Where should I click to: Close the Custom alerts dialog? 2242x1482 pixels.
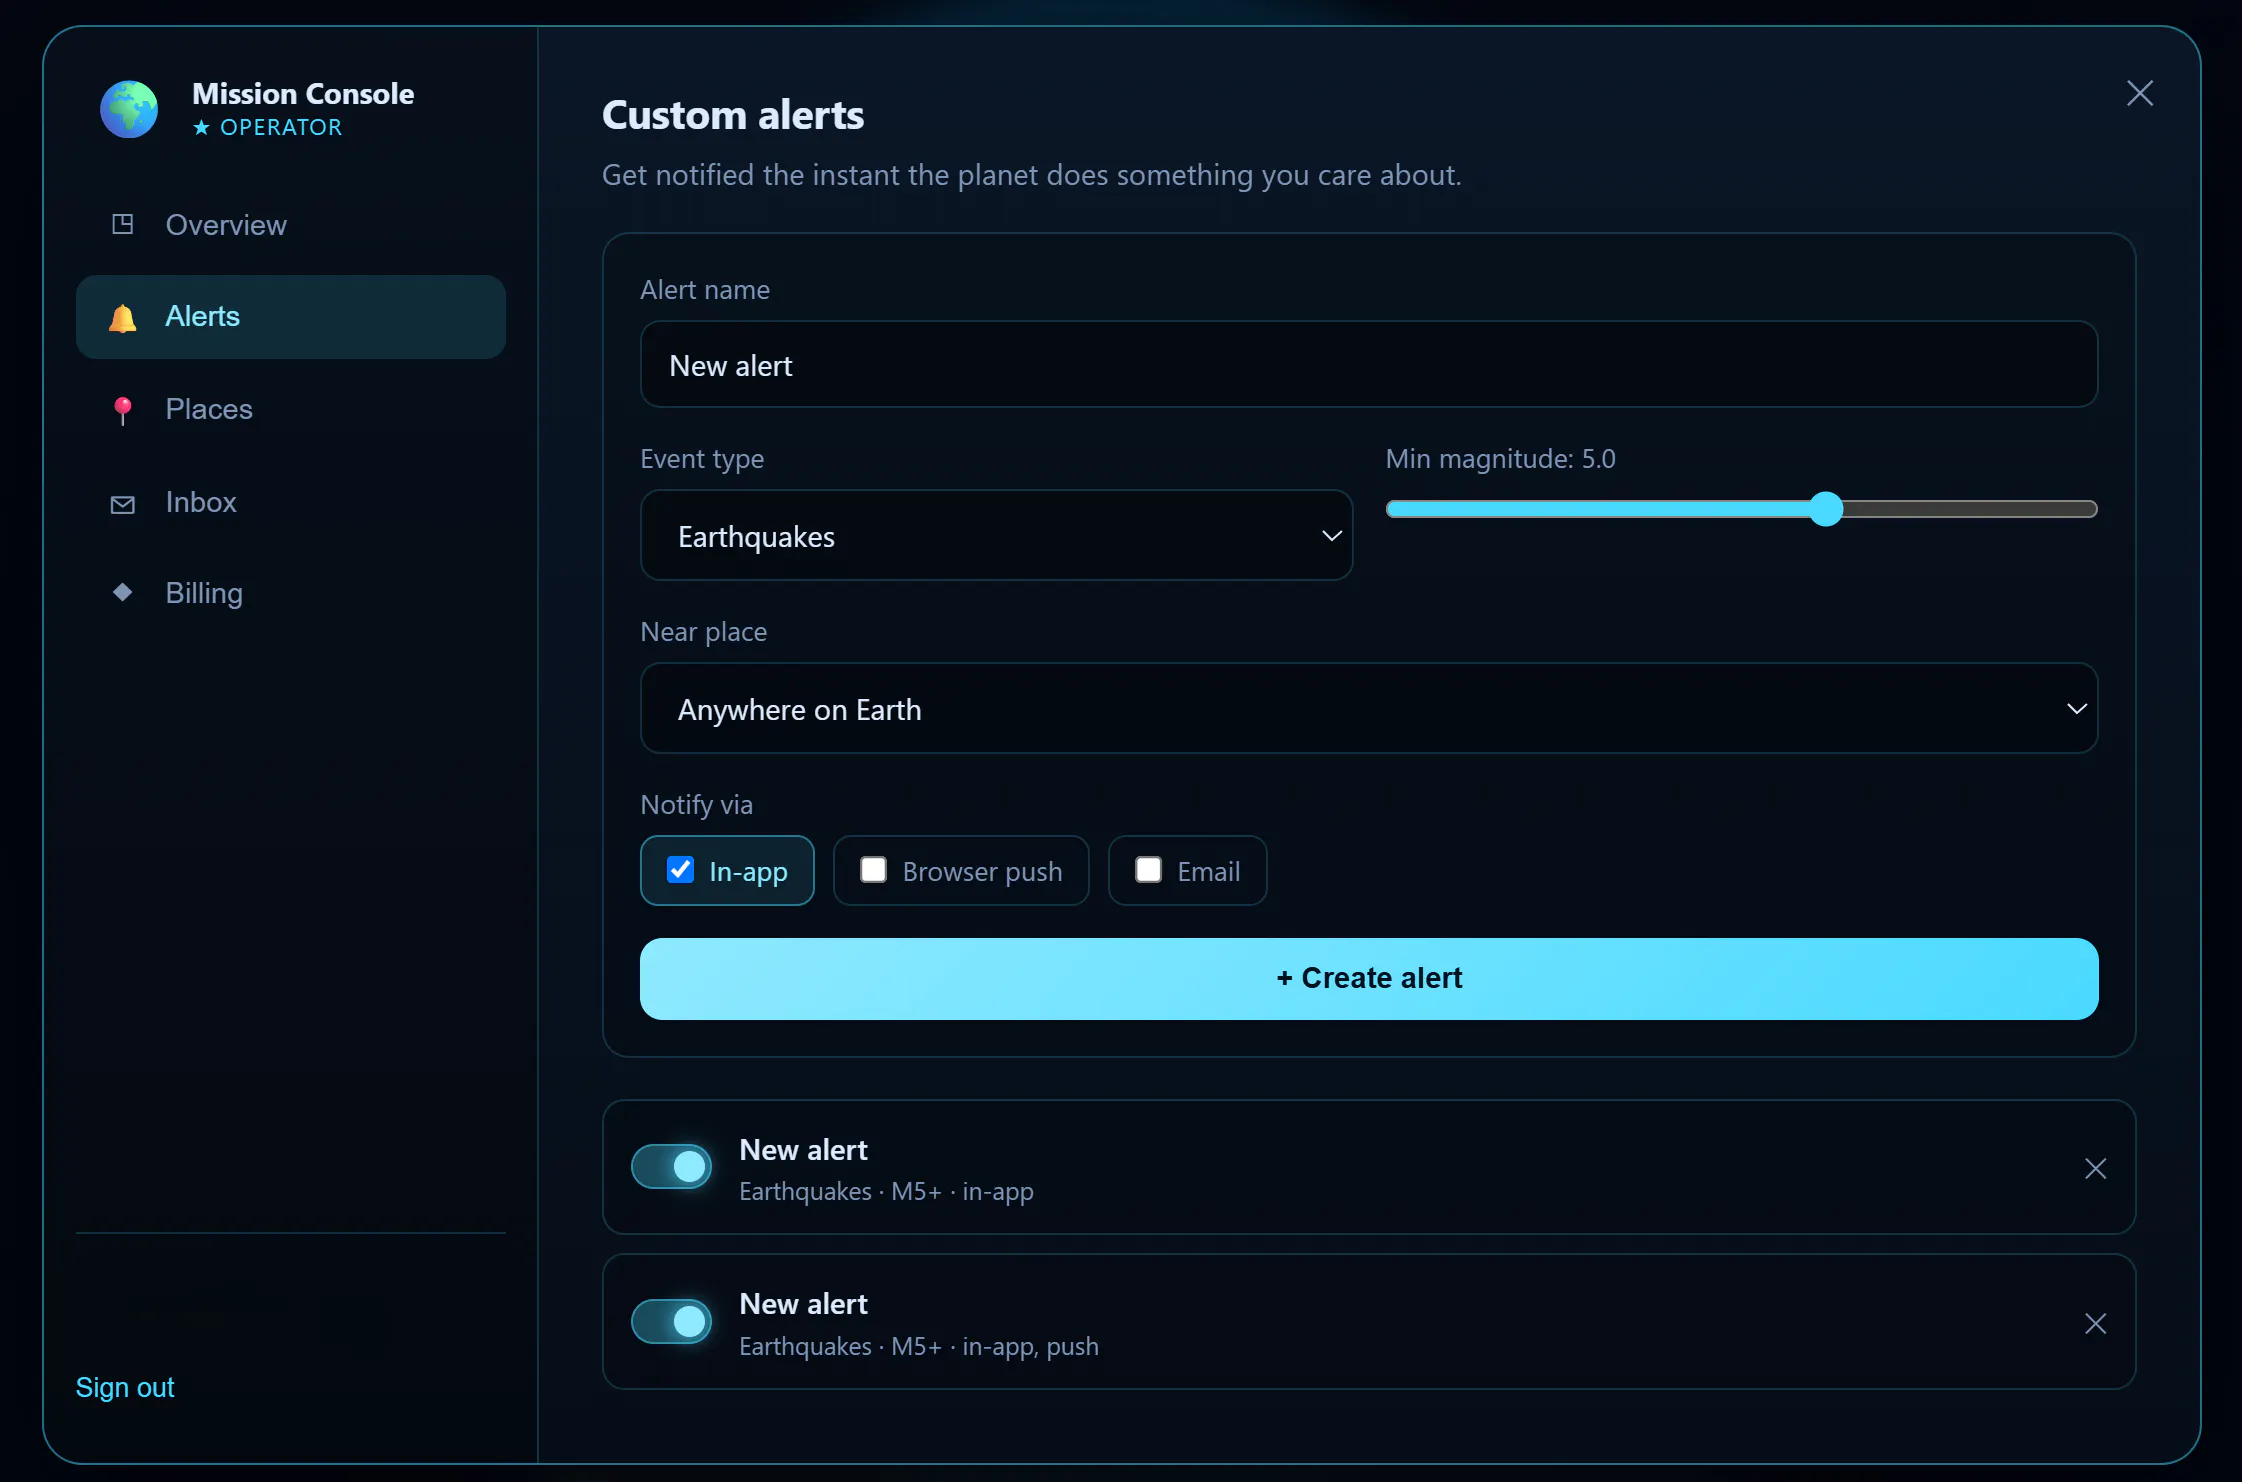[2139, 93]
